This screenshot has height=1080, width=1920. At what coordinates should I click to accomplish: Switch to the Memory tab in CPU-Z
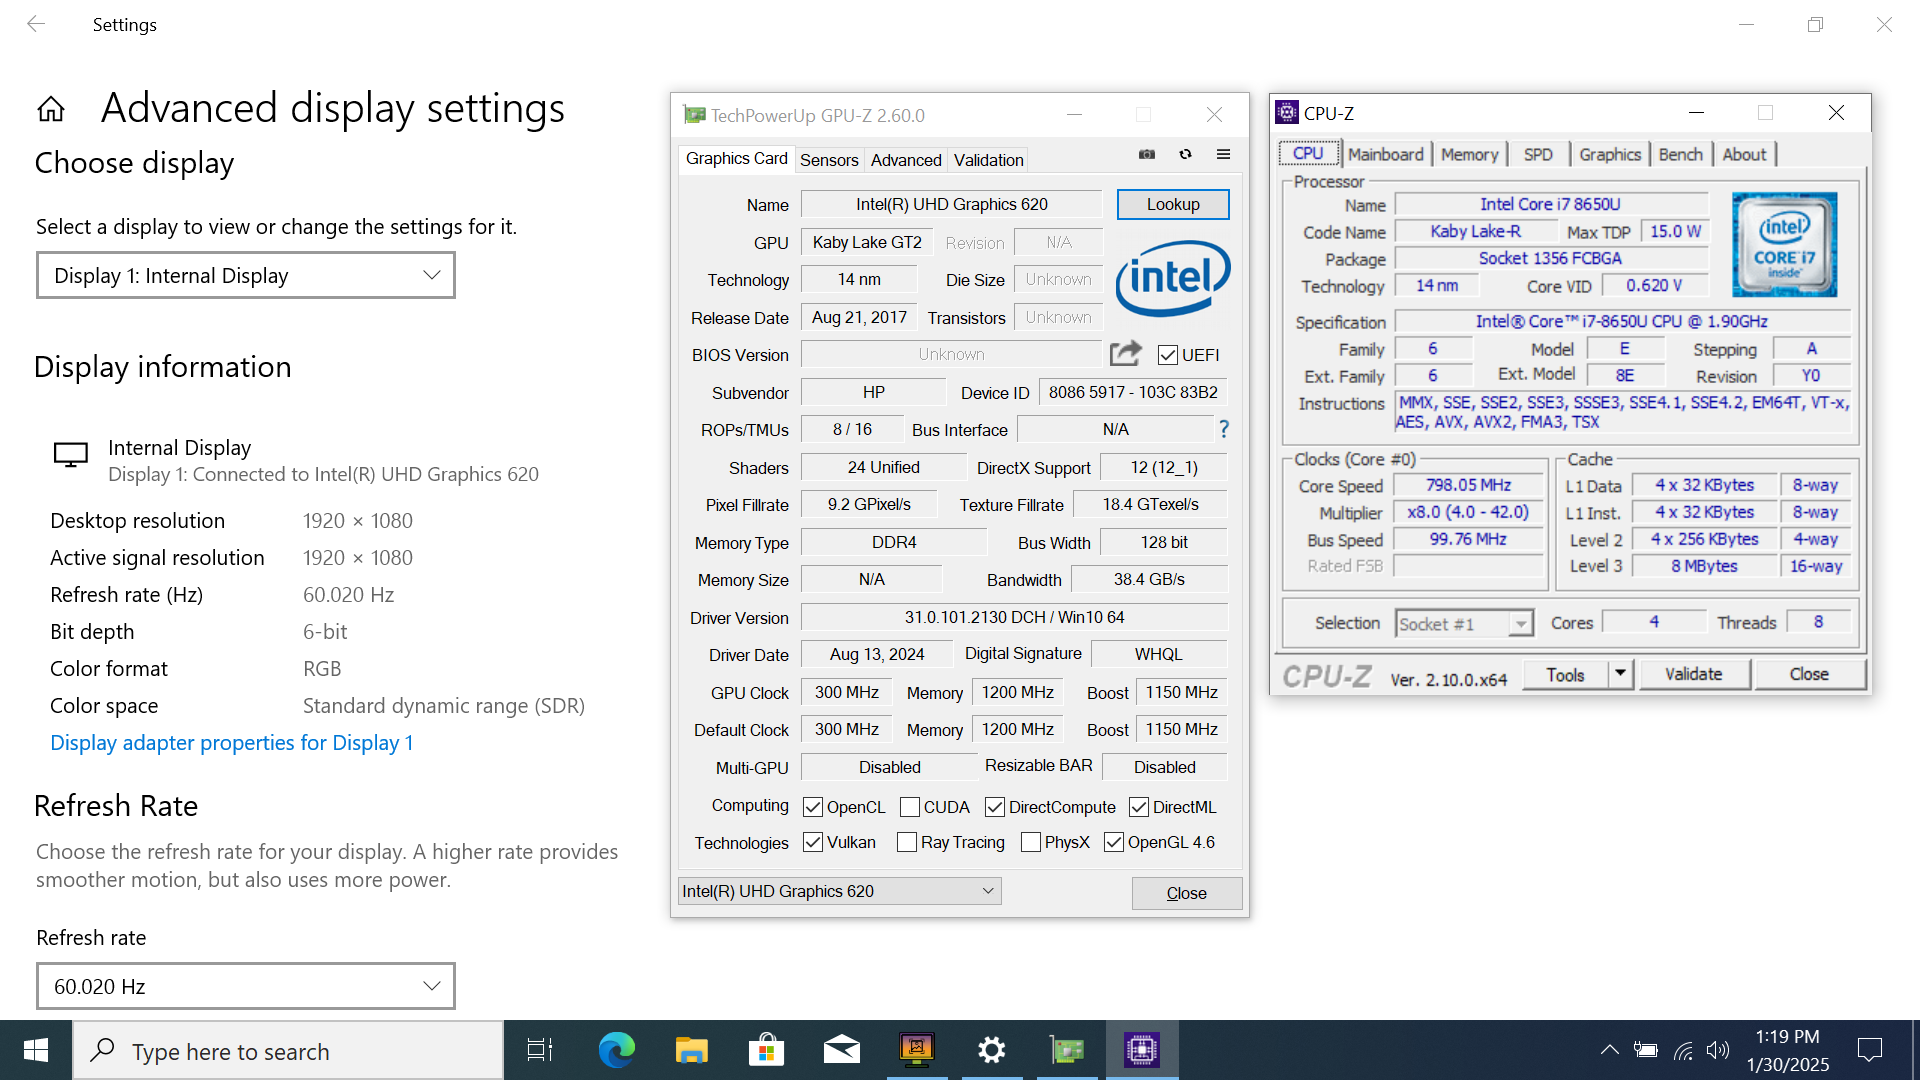click(x=1469, y=154)
